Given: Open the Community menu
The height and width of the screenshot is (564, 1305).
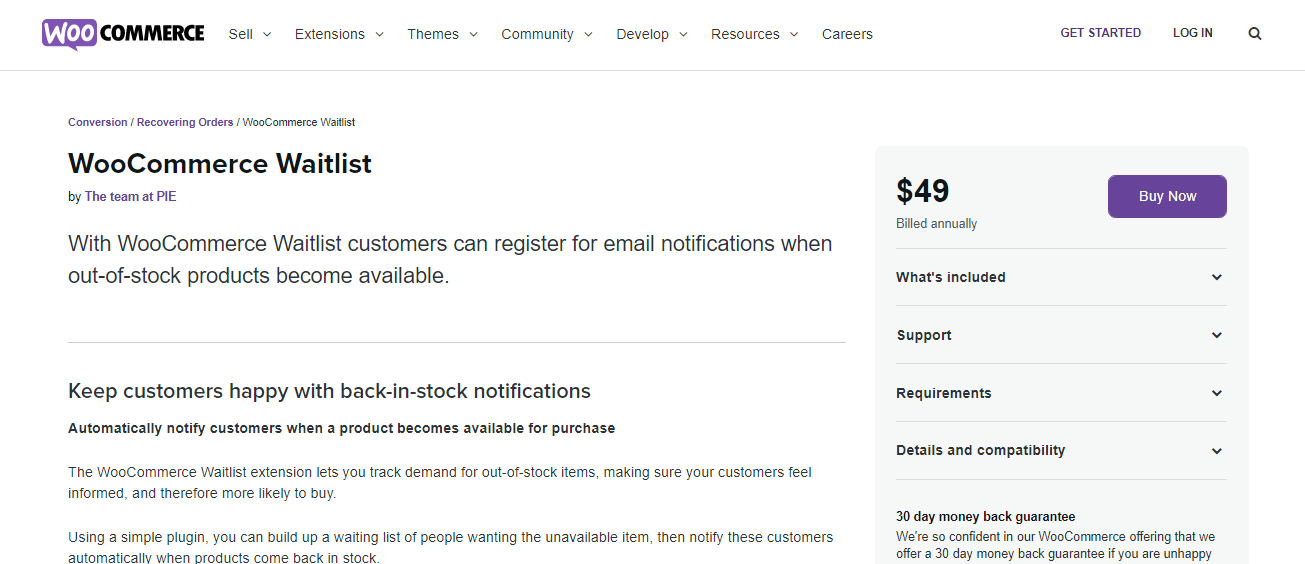Looking at the screenshot, I should pos(547,34).
